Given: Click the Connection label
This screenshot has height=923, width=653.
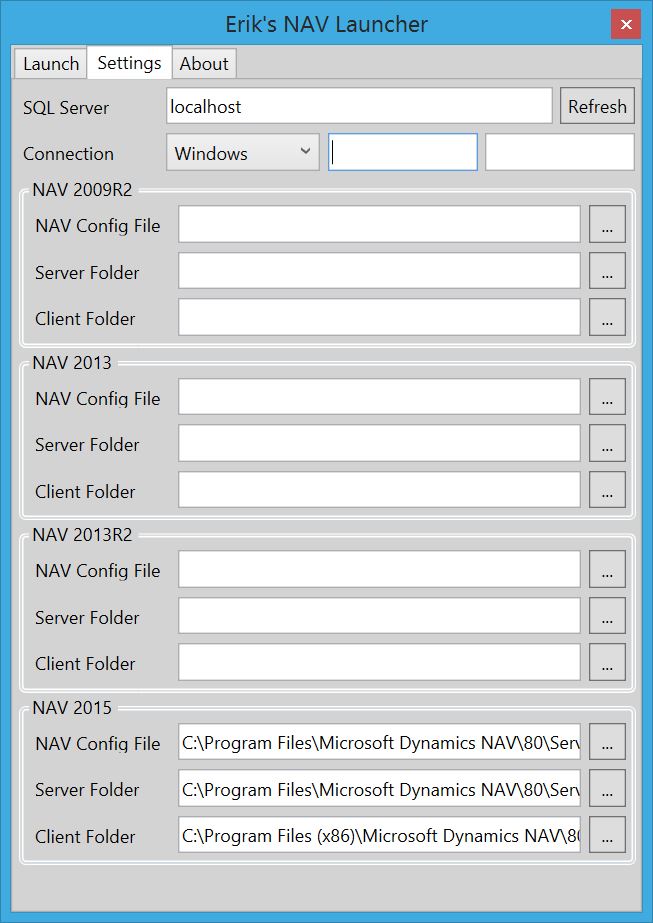Looking at the screenshot, I should [68, 154].
